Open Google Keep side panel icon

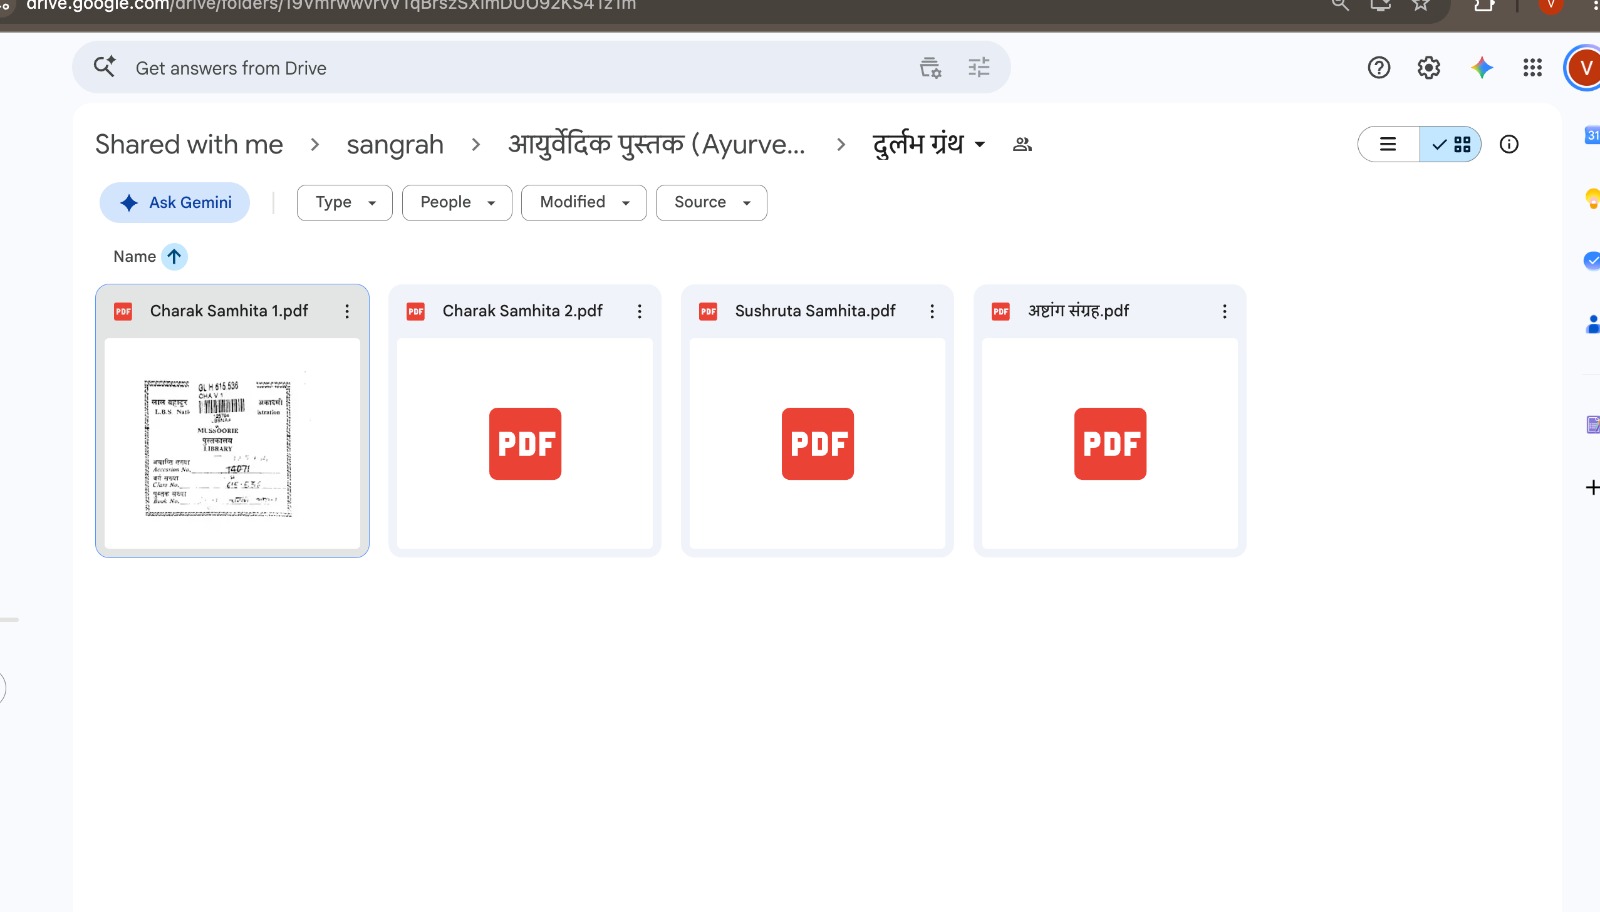coord(1592,198)
